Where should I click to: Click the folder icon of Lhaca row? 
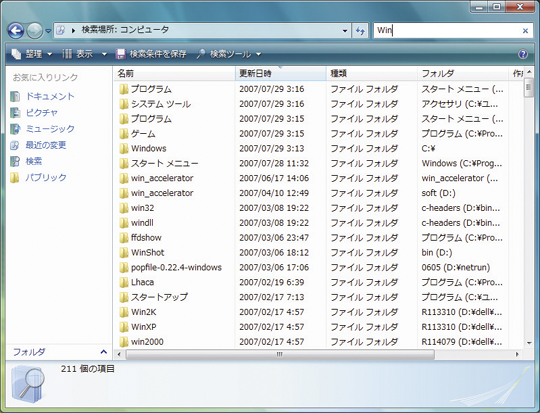pyautogui.click(x=123, y=282)
